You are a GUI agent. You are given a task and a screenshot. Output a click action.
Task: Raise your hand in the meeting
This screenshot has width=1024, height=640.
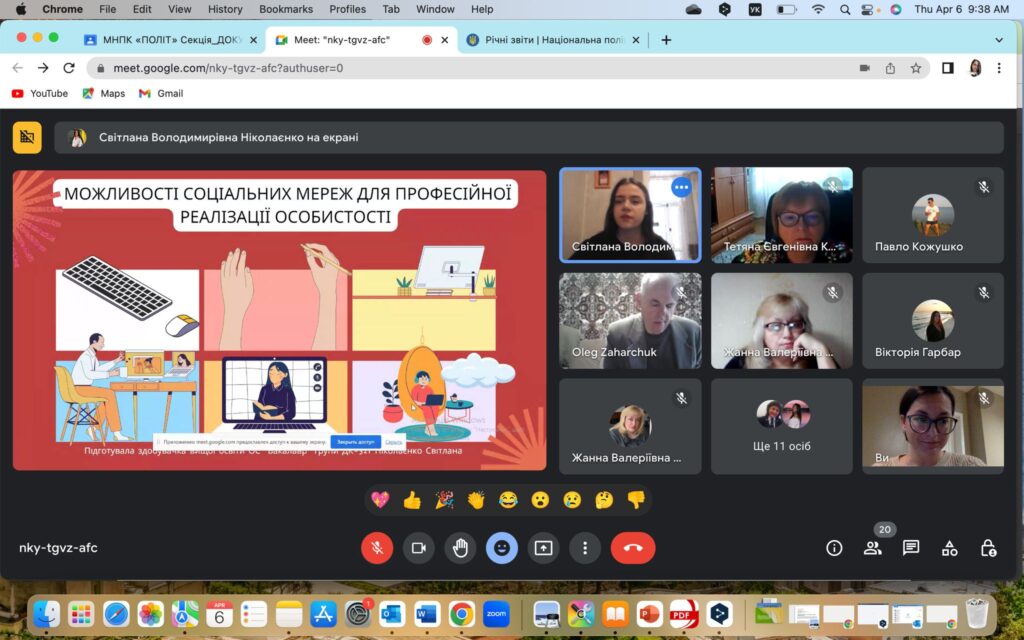460,548
